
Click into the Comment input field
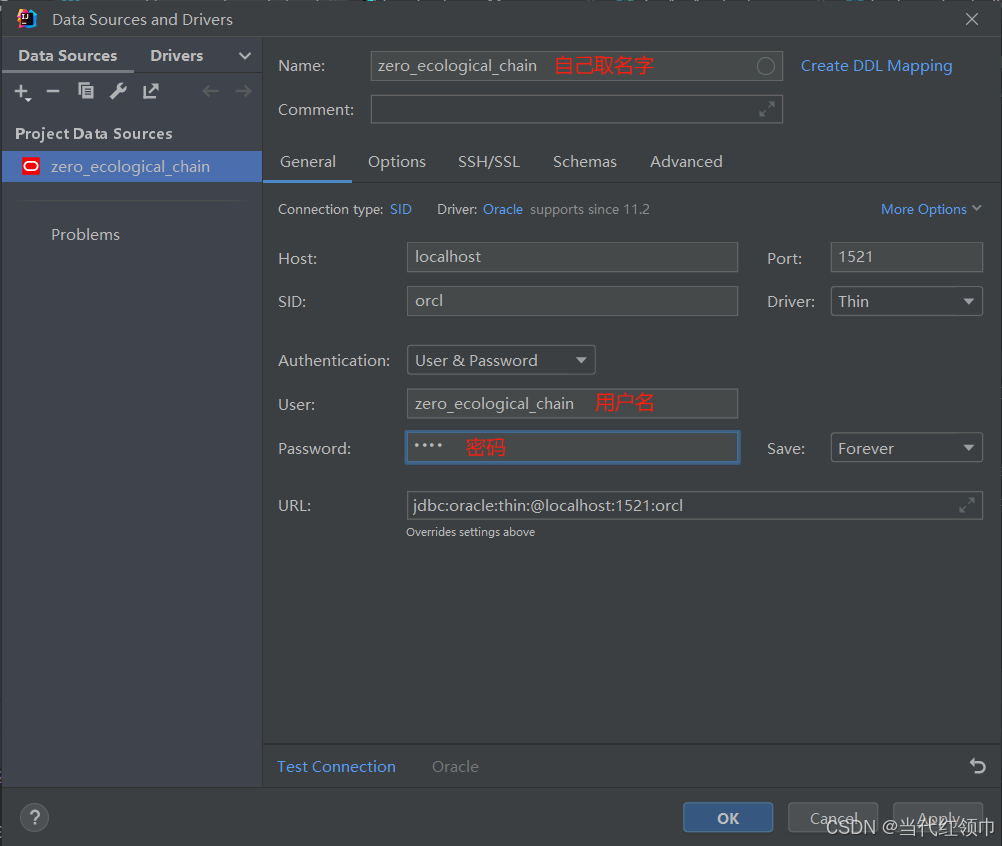pyautogui.click(x=576, y=109)
